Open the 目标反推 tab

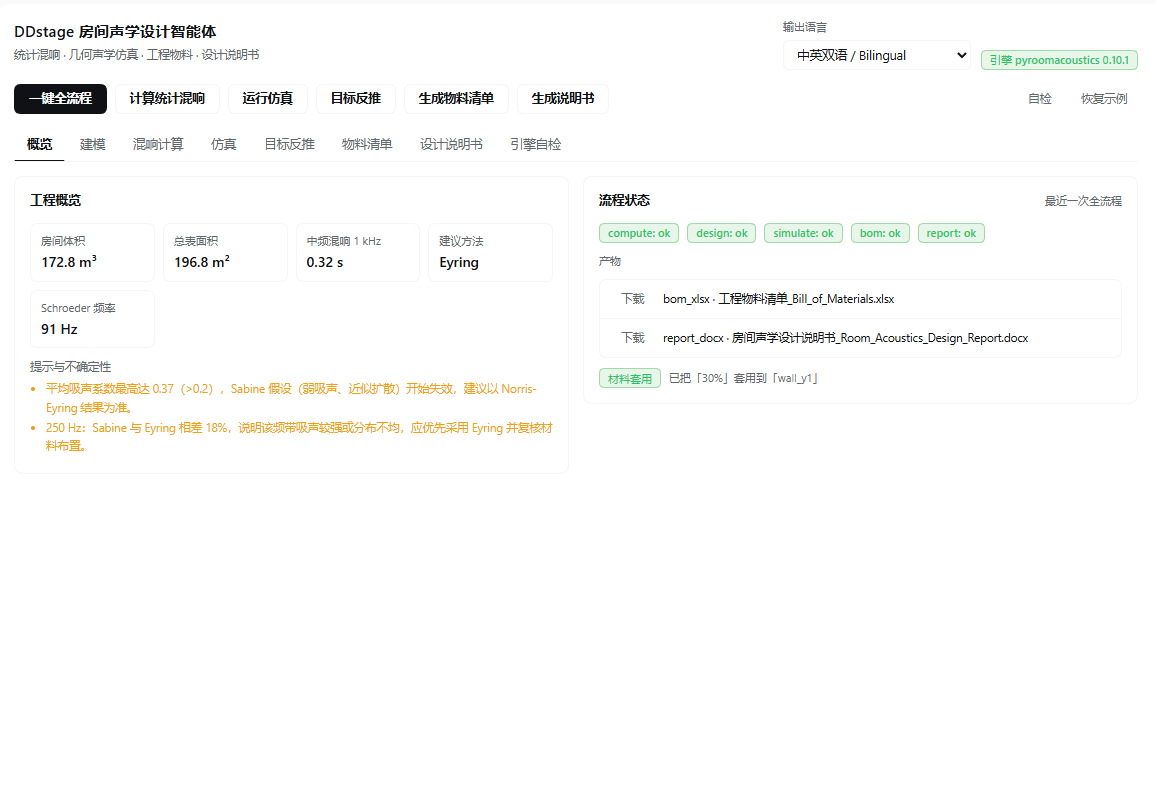coord(290,145)
